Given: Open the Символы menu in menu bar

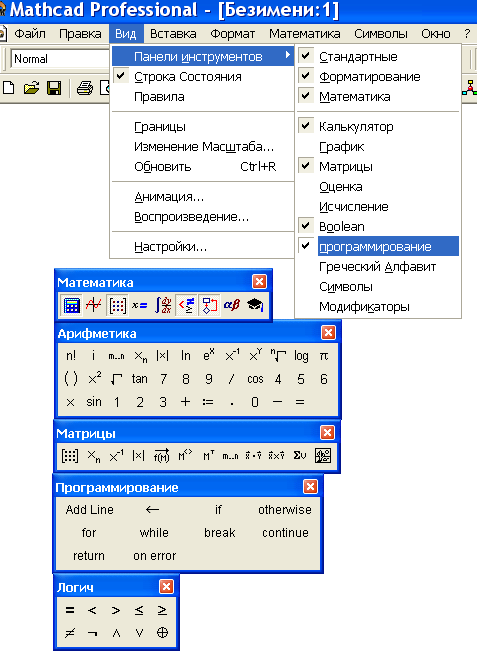Looking at the screenshot, I should point(381,33).
